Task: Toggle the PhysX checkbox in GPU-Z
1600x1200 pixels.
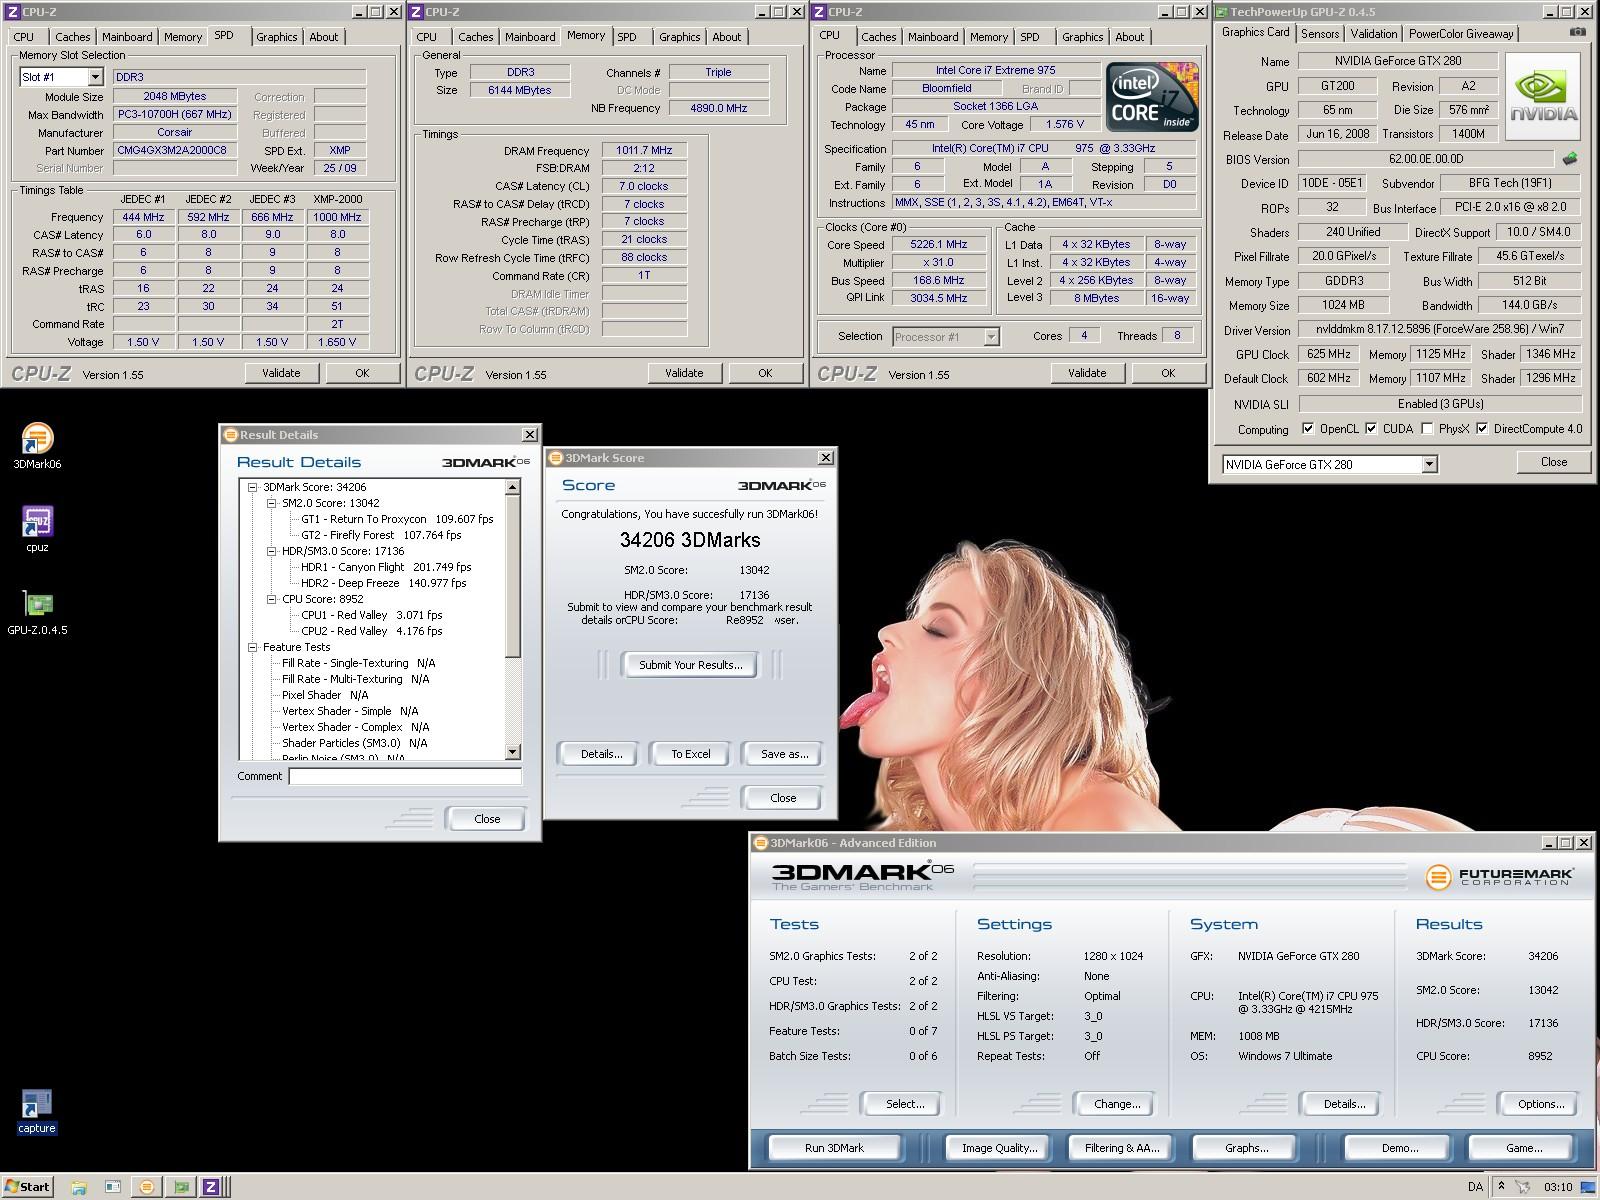Action: click(1427, 429)
